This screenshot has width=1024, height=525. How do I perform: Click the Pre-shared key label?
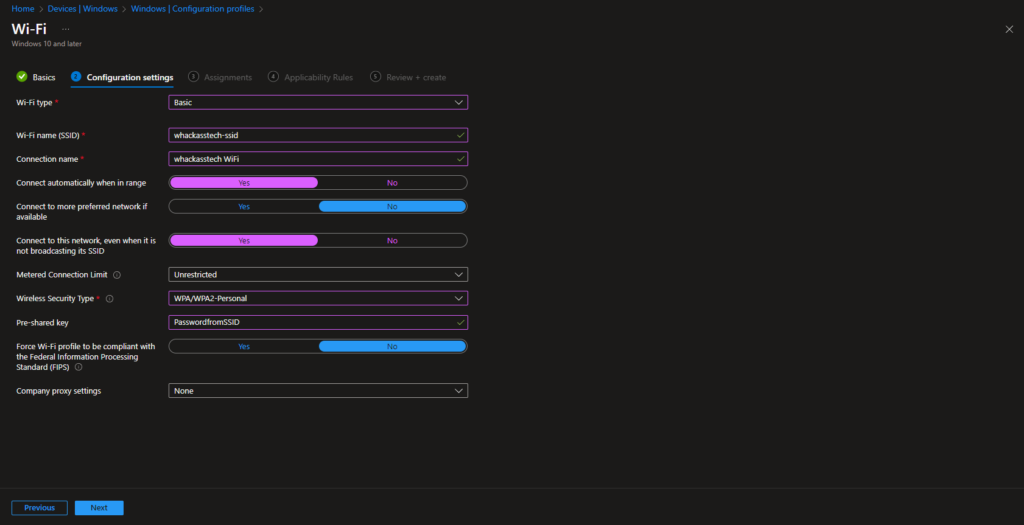(x=42, y=322)
